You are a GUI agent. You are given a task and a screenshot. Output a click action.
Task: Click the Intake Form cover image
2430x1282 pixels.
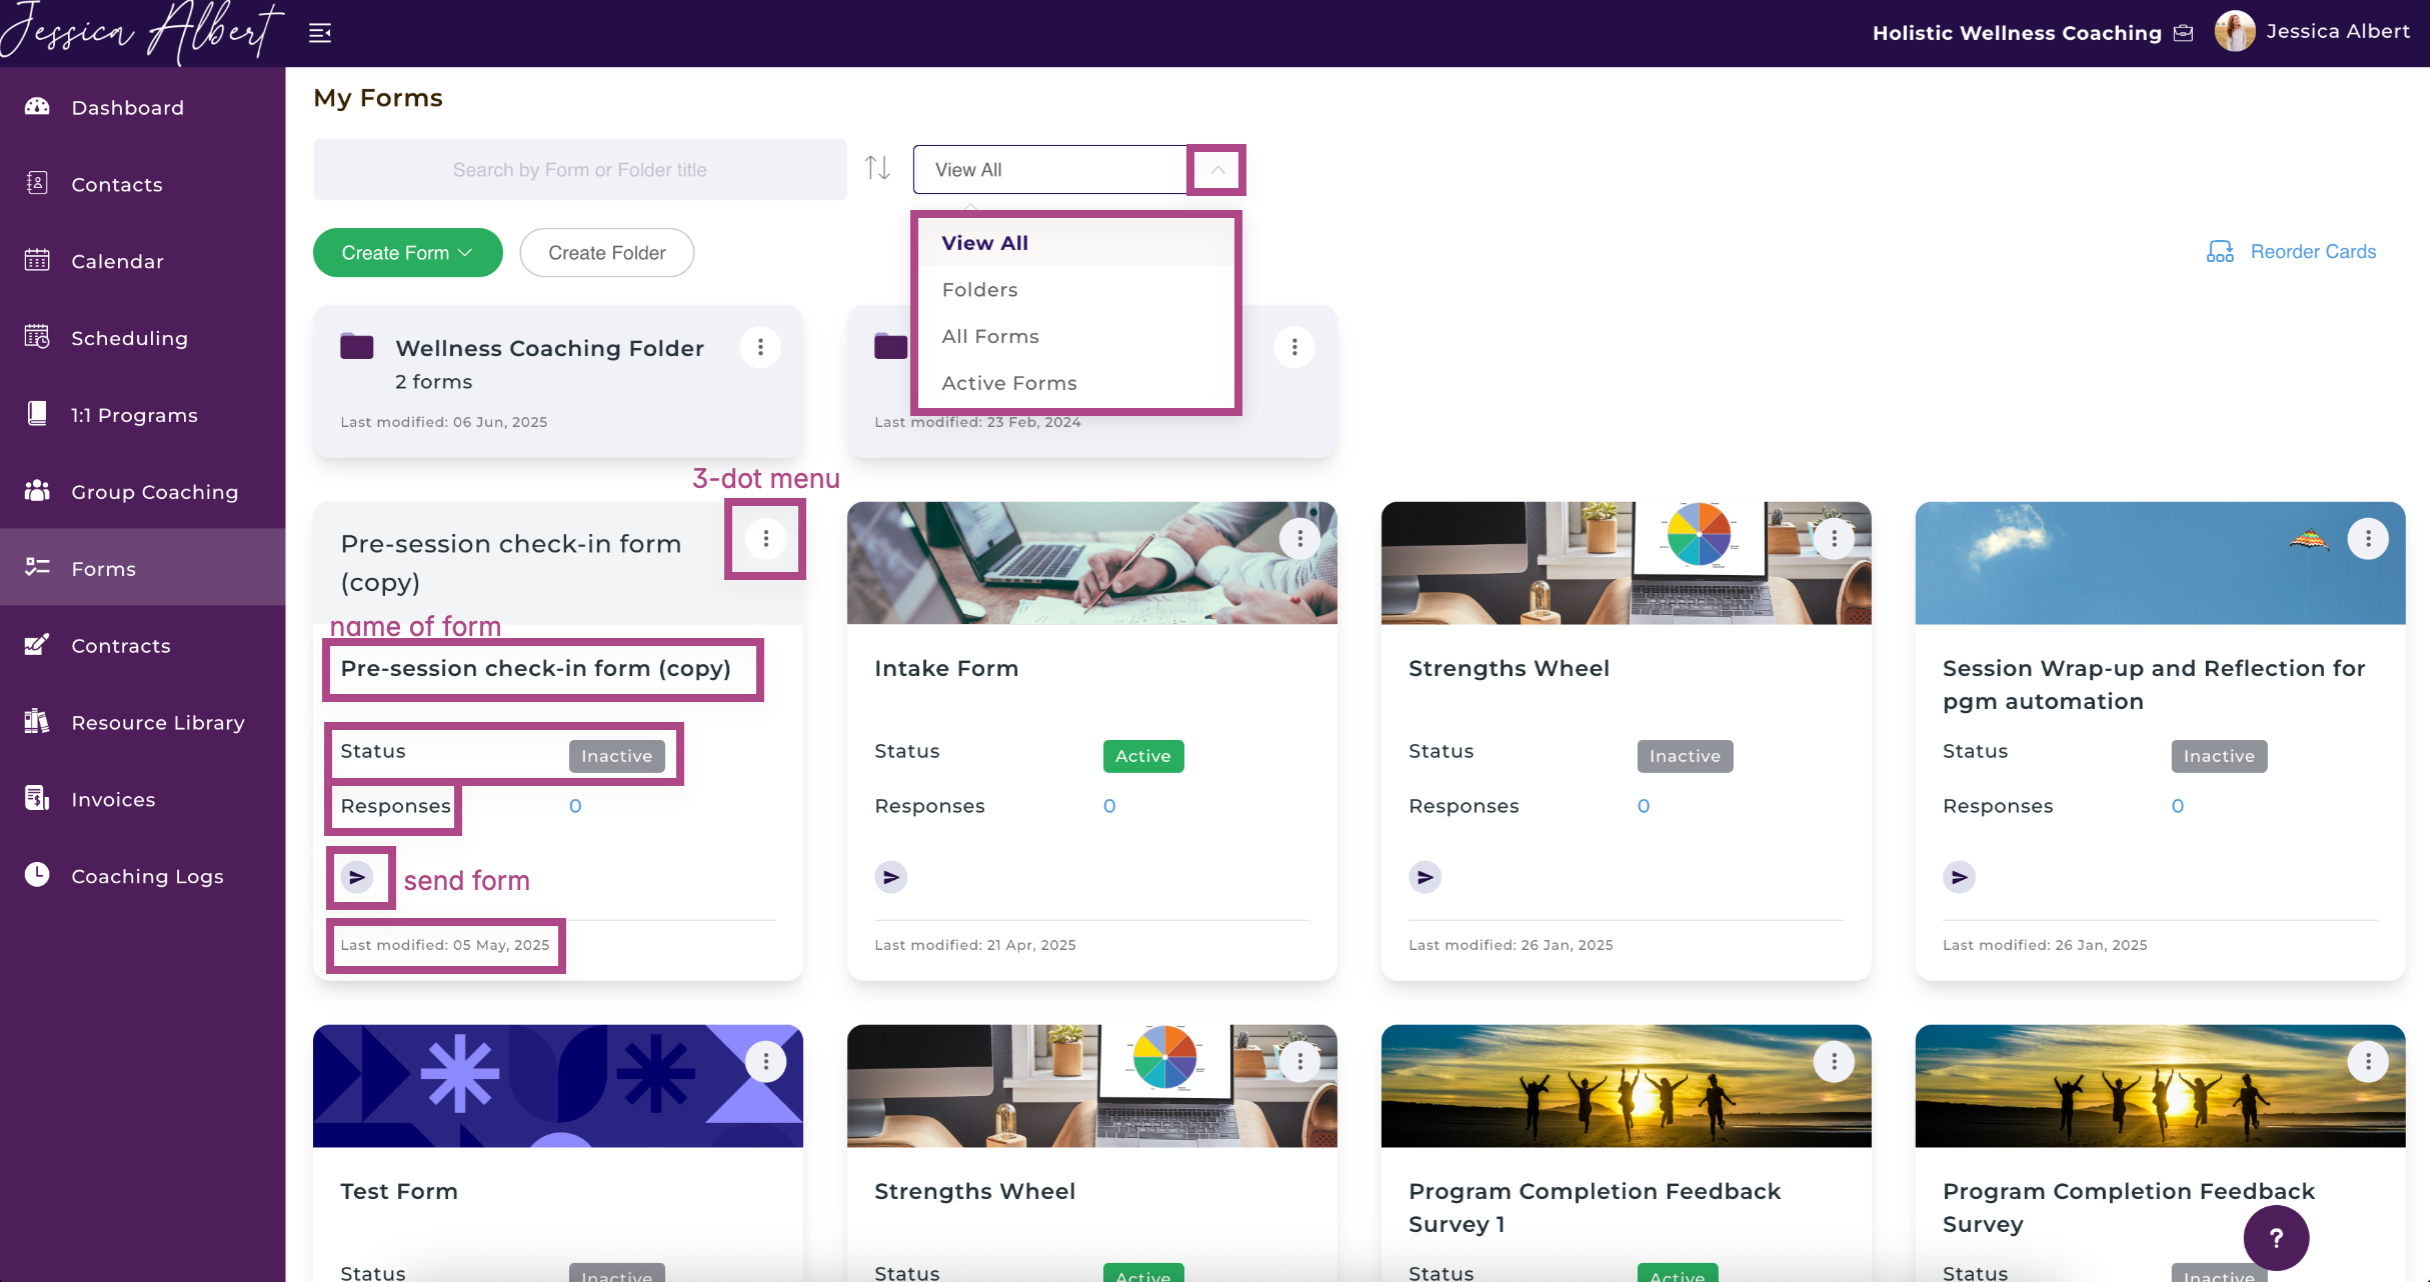[x=1092, y=563]
